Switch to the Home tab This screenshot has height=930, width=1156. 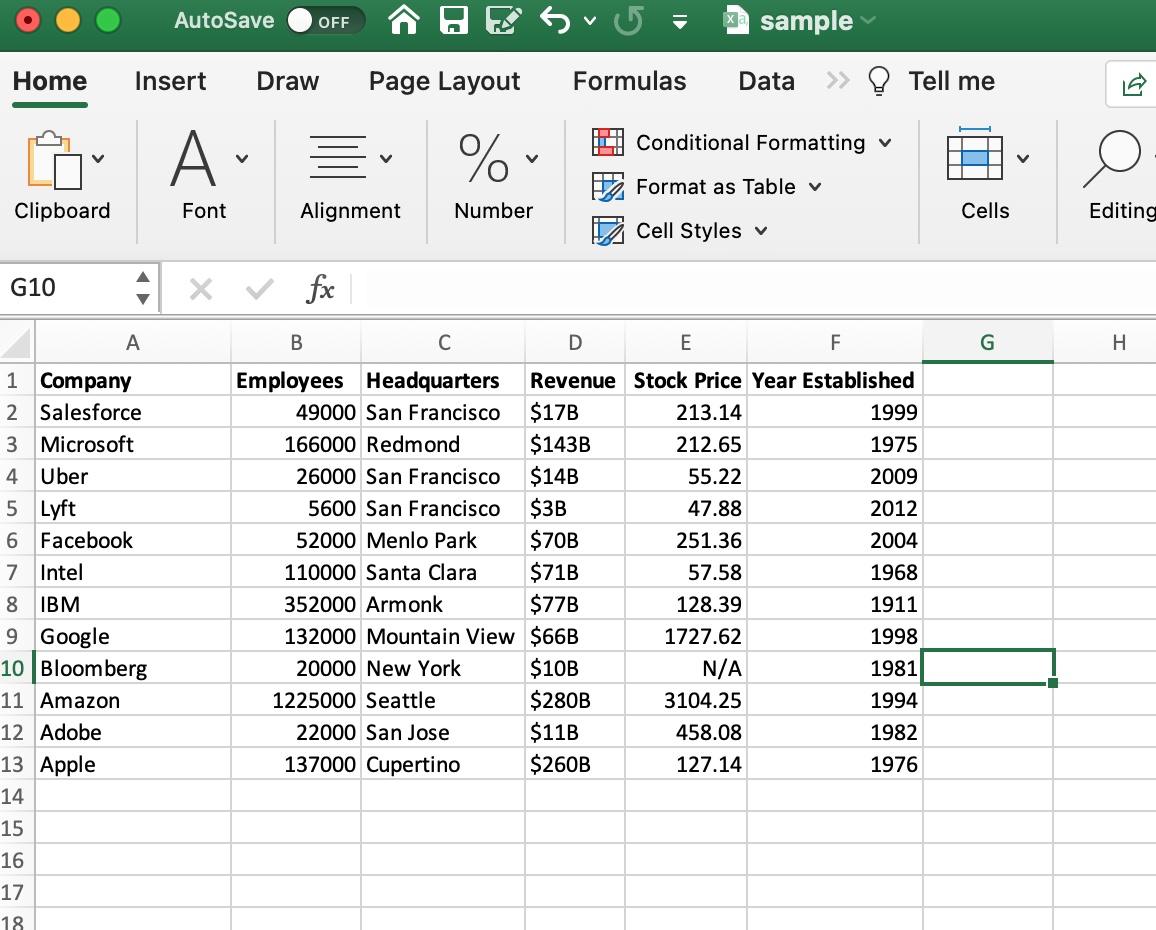tap(50, 80)
